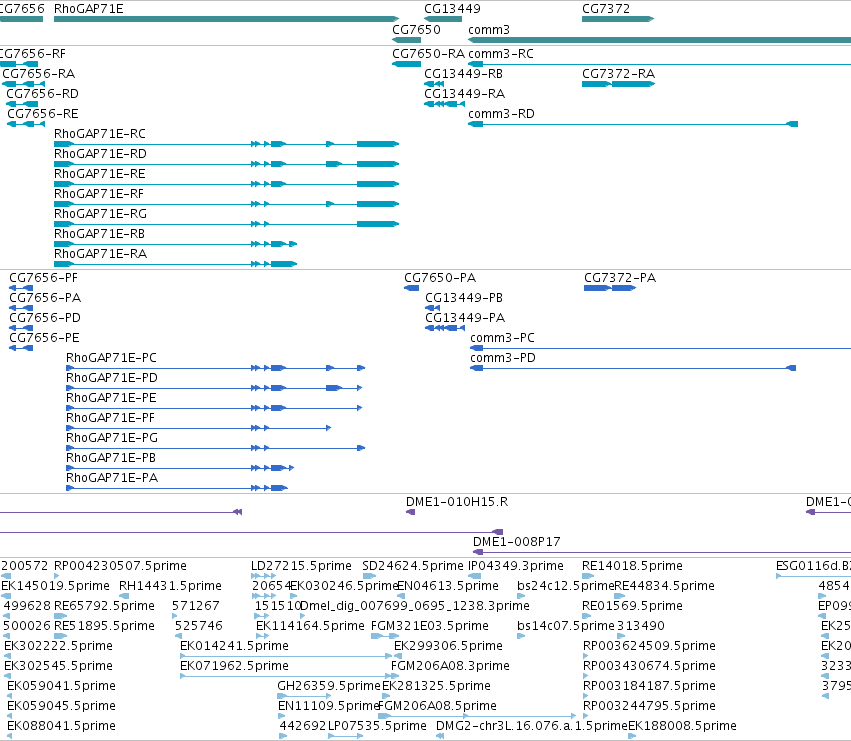This screenshot has width=851, height=741.
Task: Select transcript CG7656-RD label
Action: 42,93
